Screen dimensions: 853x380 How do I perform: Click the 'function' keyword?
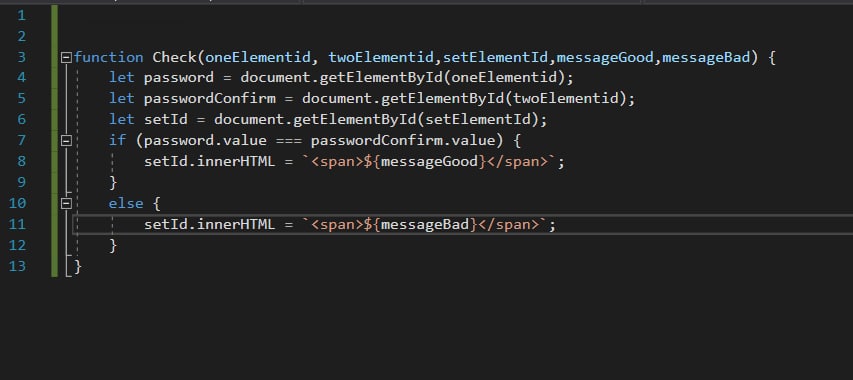point(109,57)
